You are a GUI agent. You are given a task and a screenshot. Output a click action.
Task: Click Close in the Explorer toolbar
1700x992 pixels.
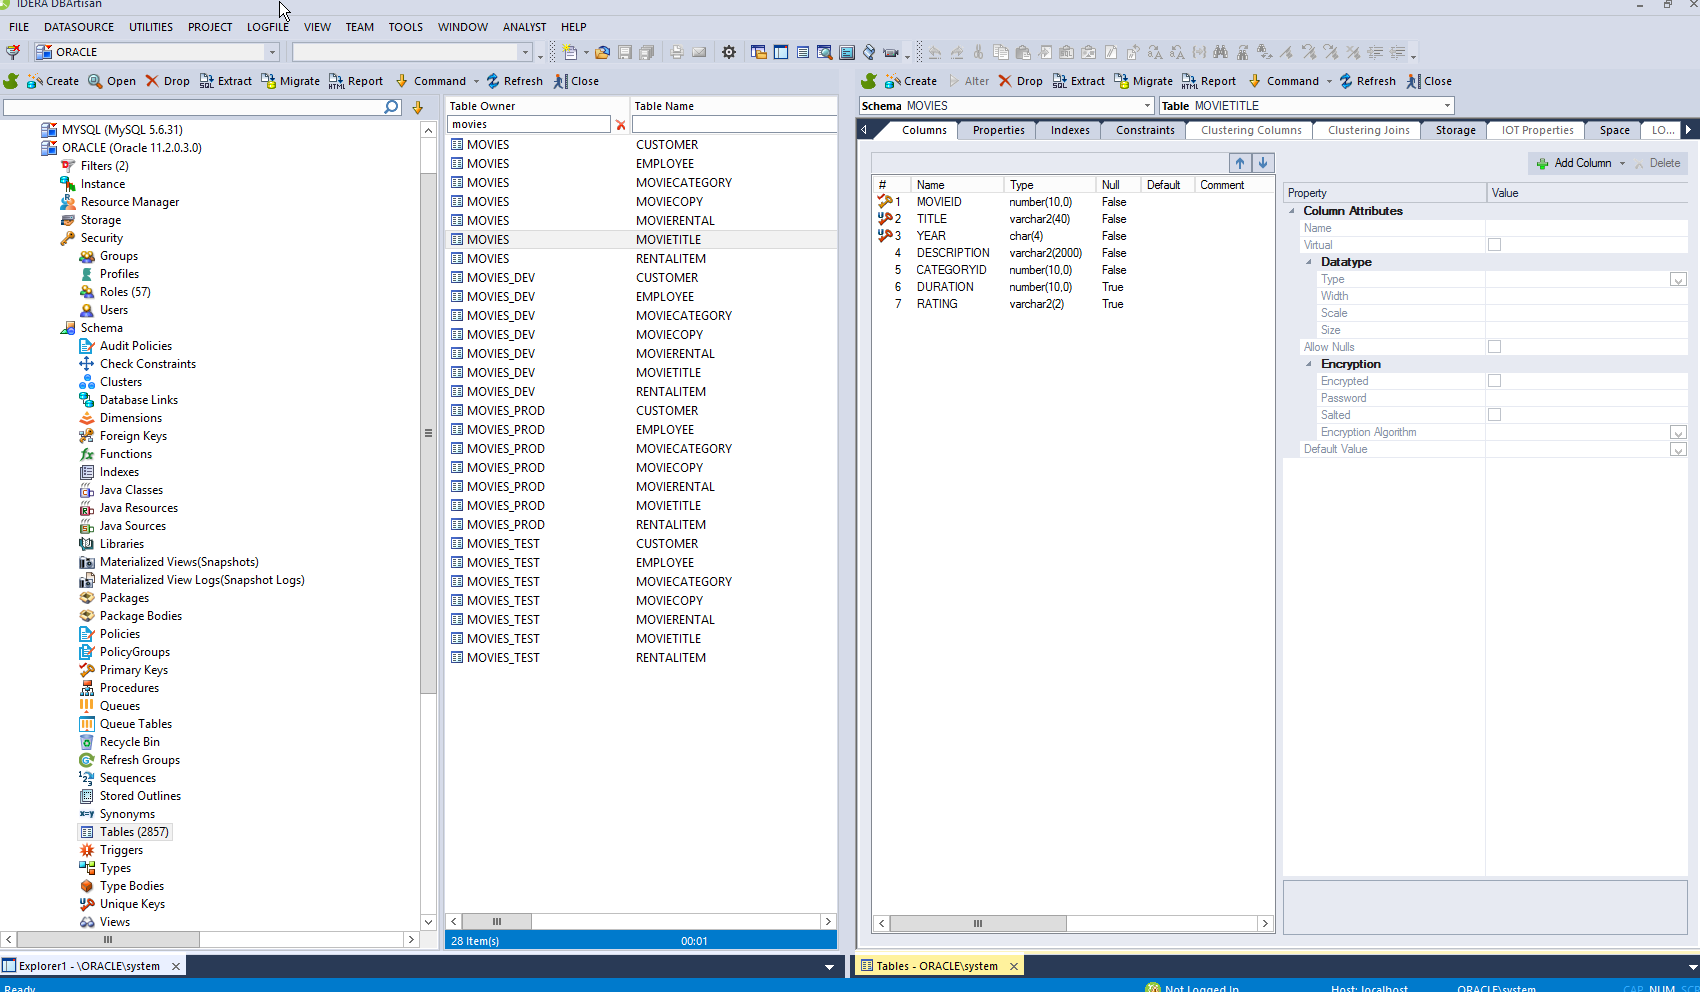click(x=576, y=81)
